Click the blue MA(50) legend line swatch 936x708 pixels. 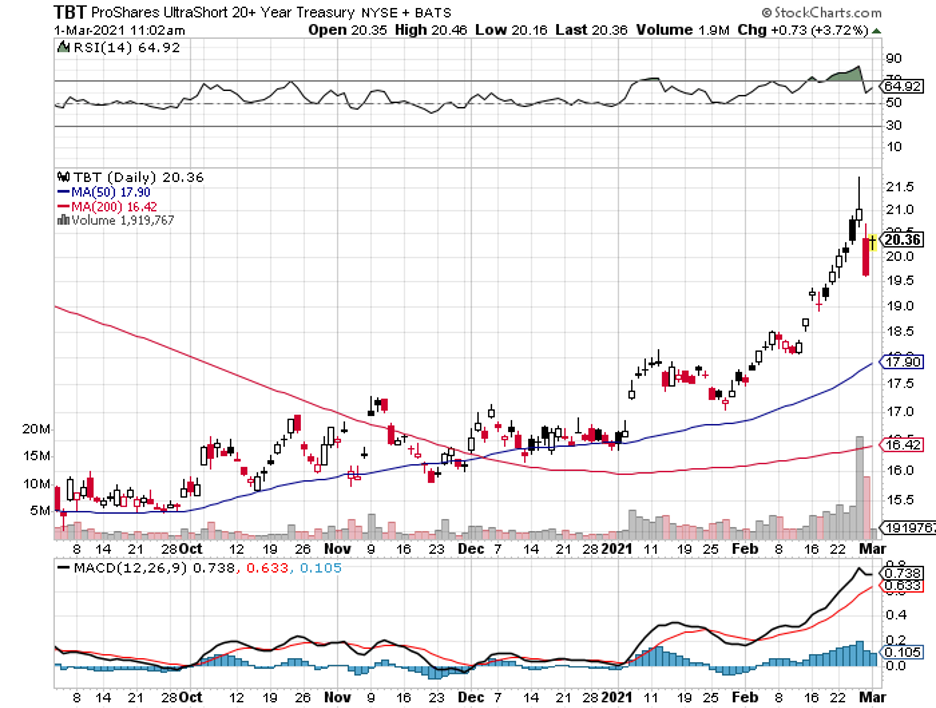coord(63,192)
